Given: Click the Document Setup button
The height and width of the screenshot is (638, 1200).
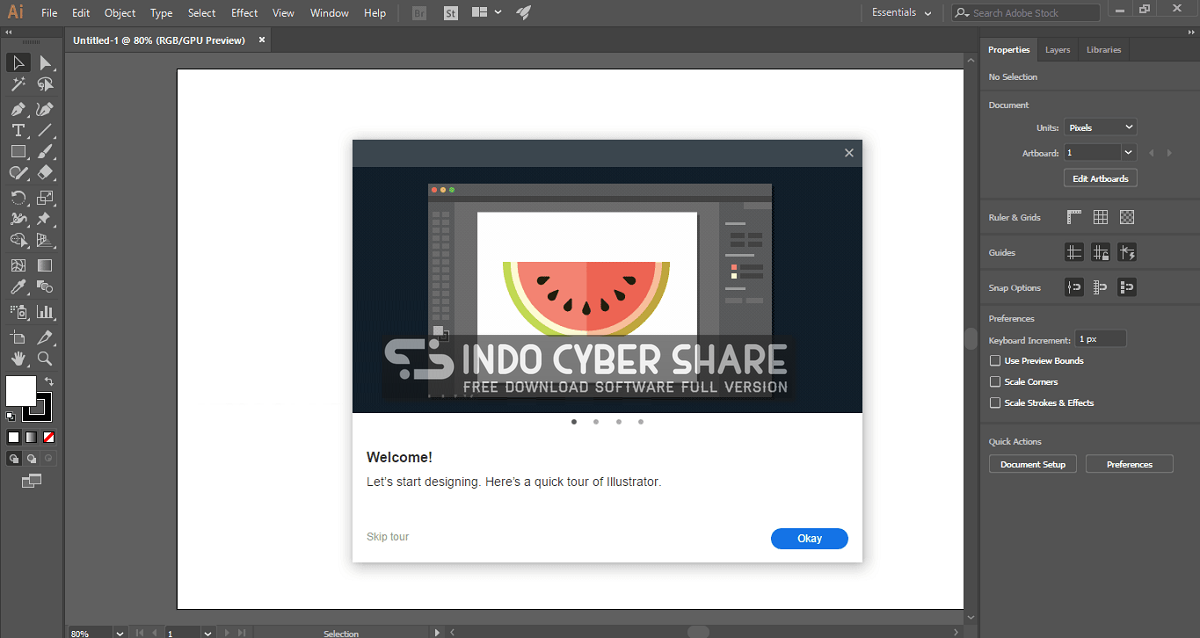Looking at the screenshot, I should [x=1033, y=464].
